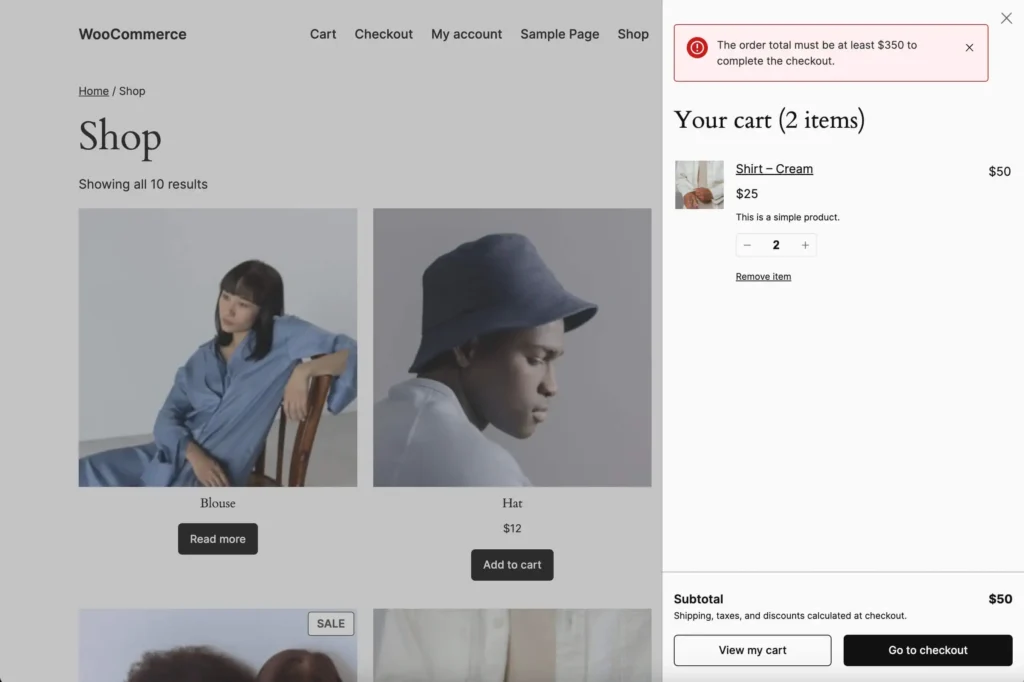Add the Hat to cart
This screenshot has width=1024, height=682.
coord(512,565)
